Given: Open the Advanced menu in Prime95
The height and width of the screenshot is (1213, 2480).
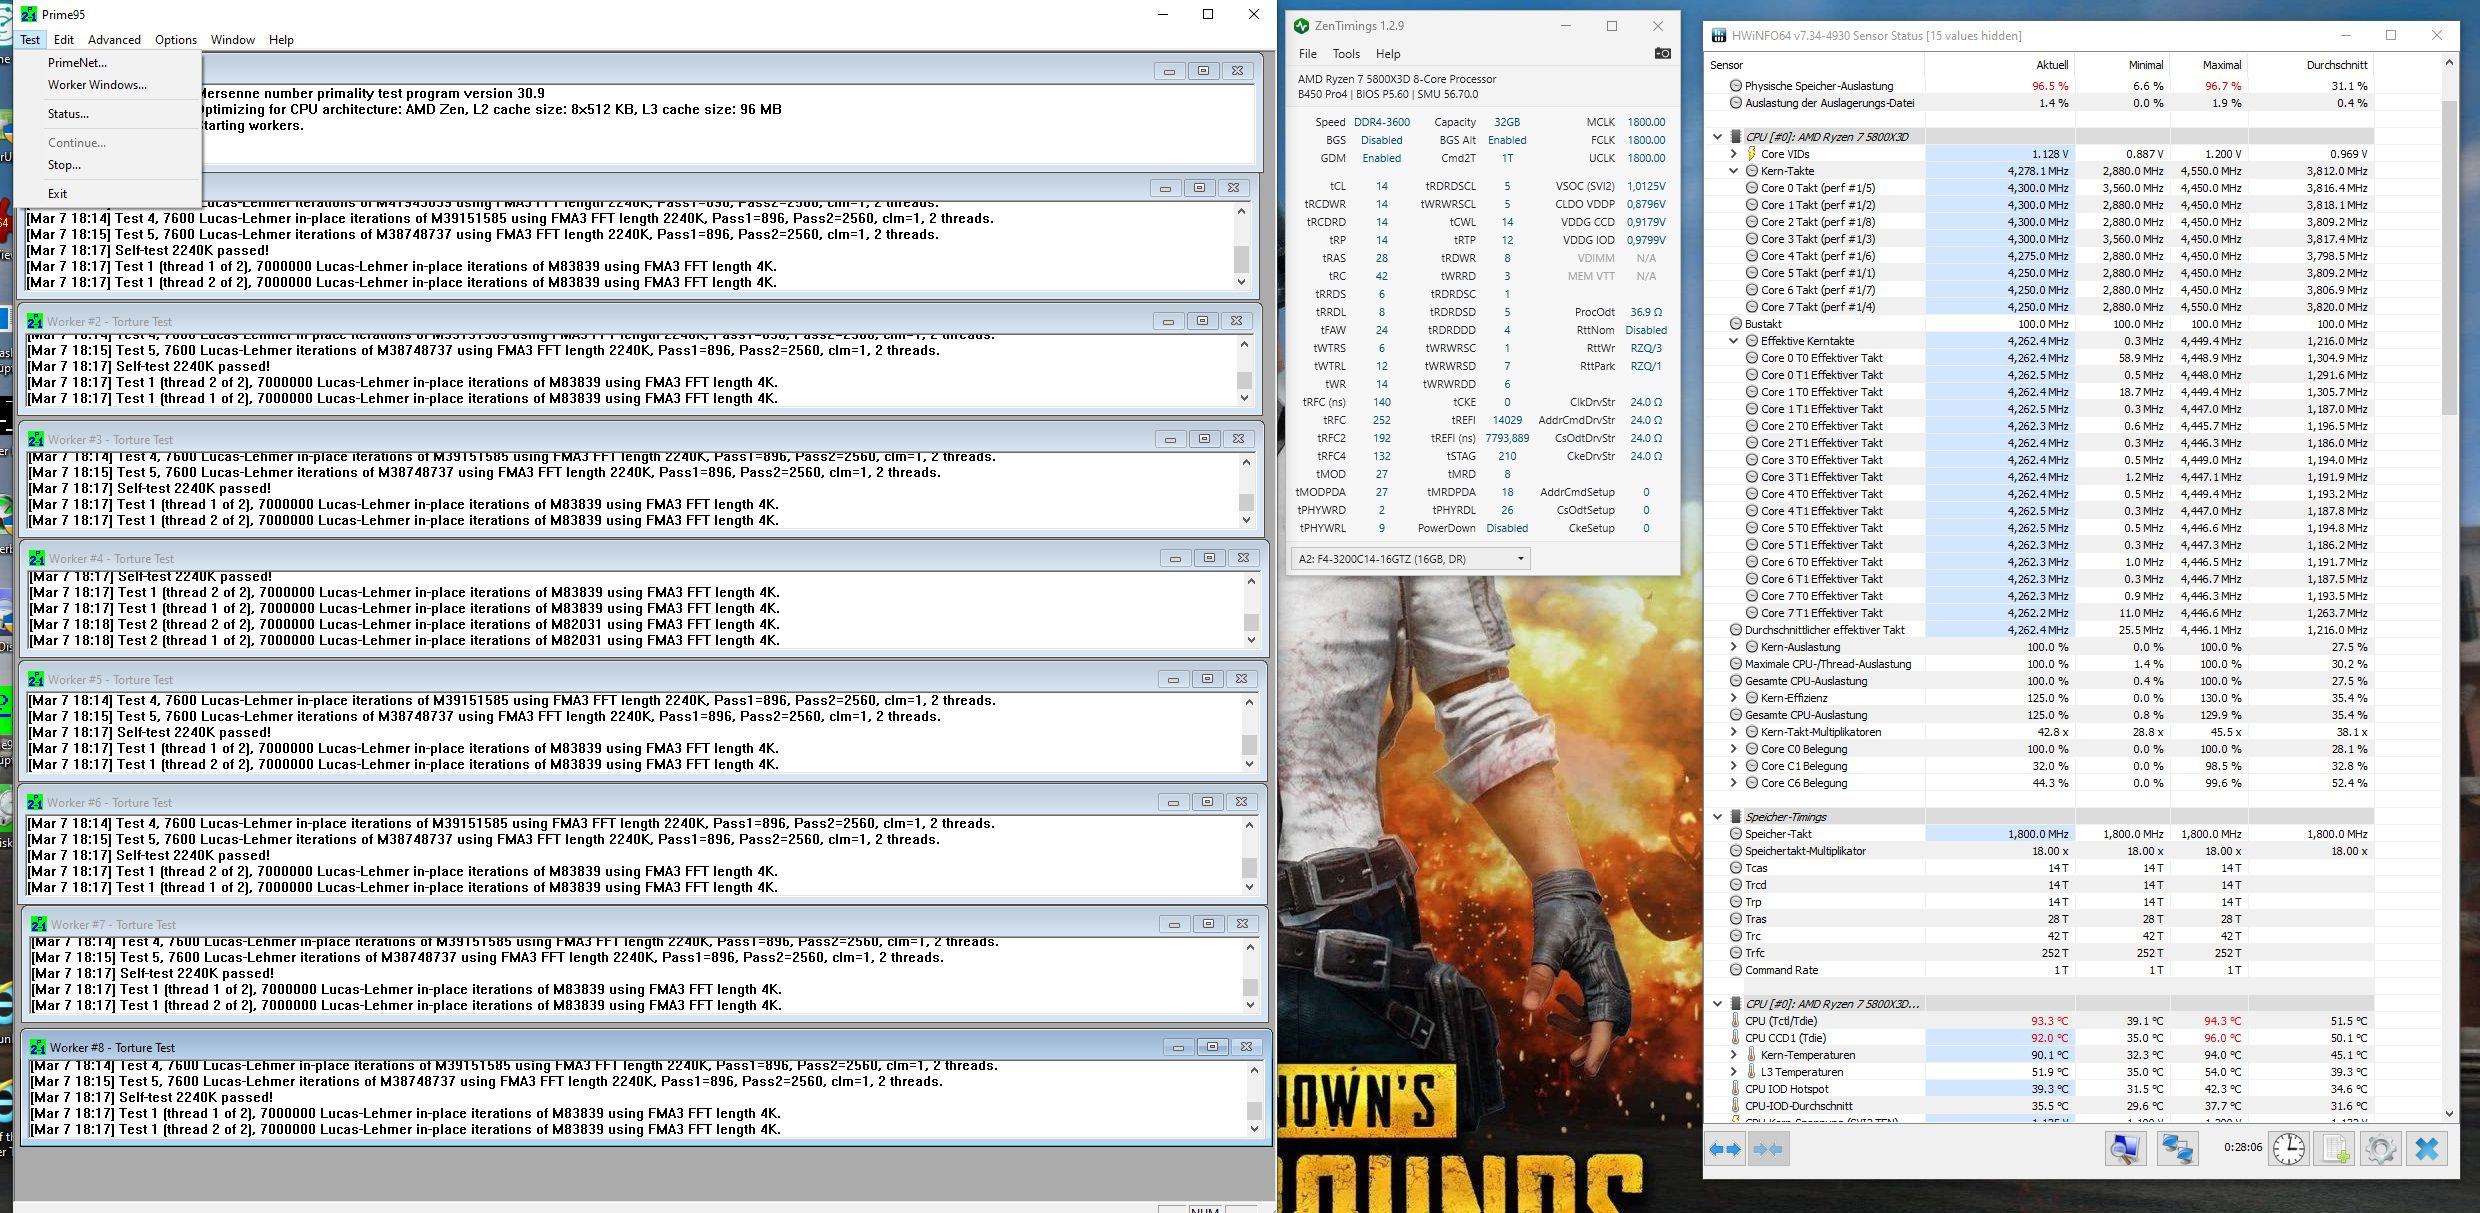Looking at the screenshot, I should tap(114, 40).
